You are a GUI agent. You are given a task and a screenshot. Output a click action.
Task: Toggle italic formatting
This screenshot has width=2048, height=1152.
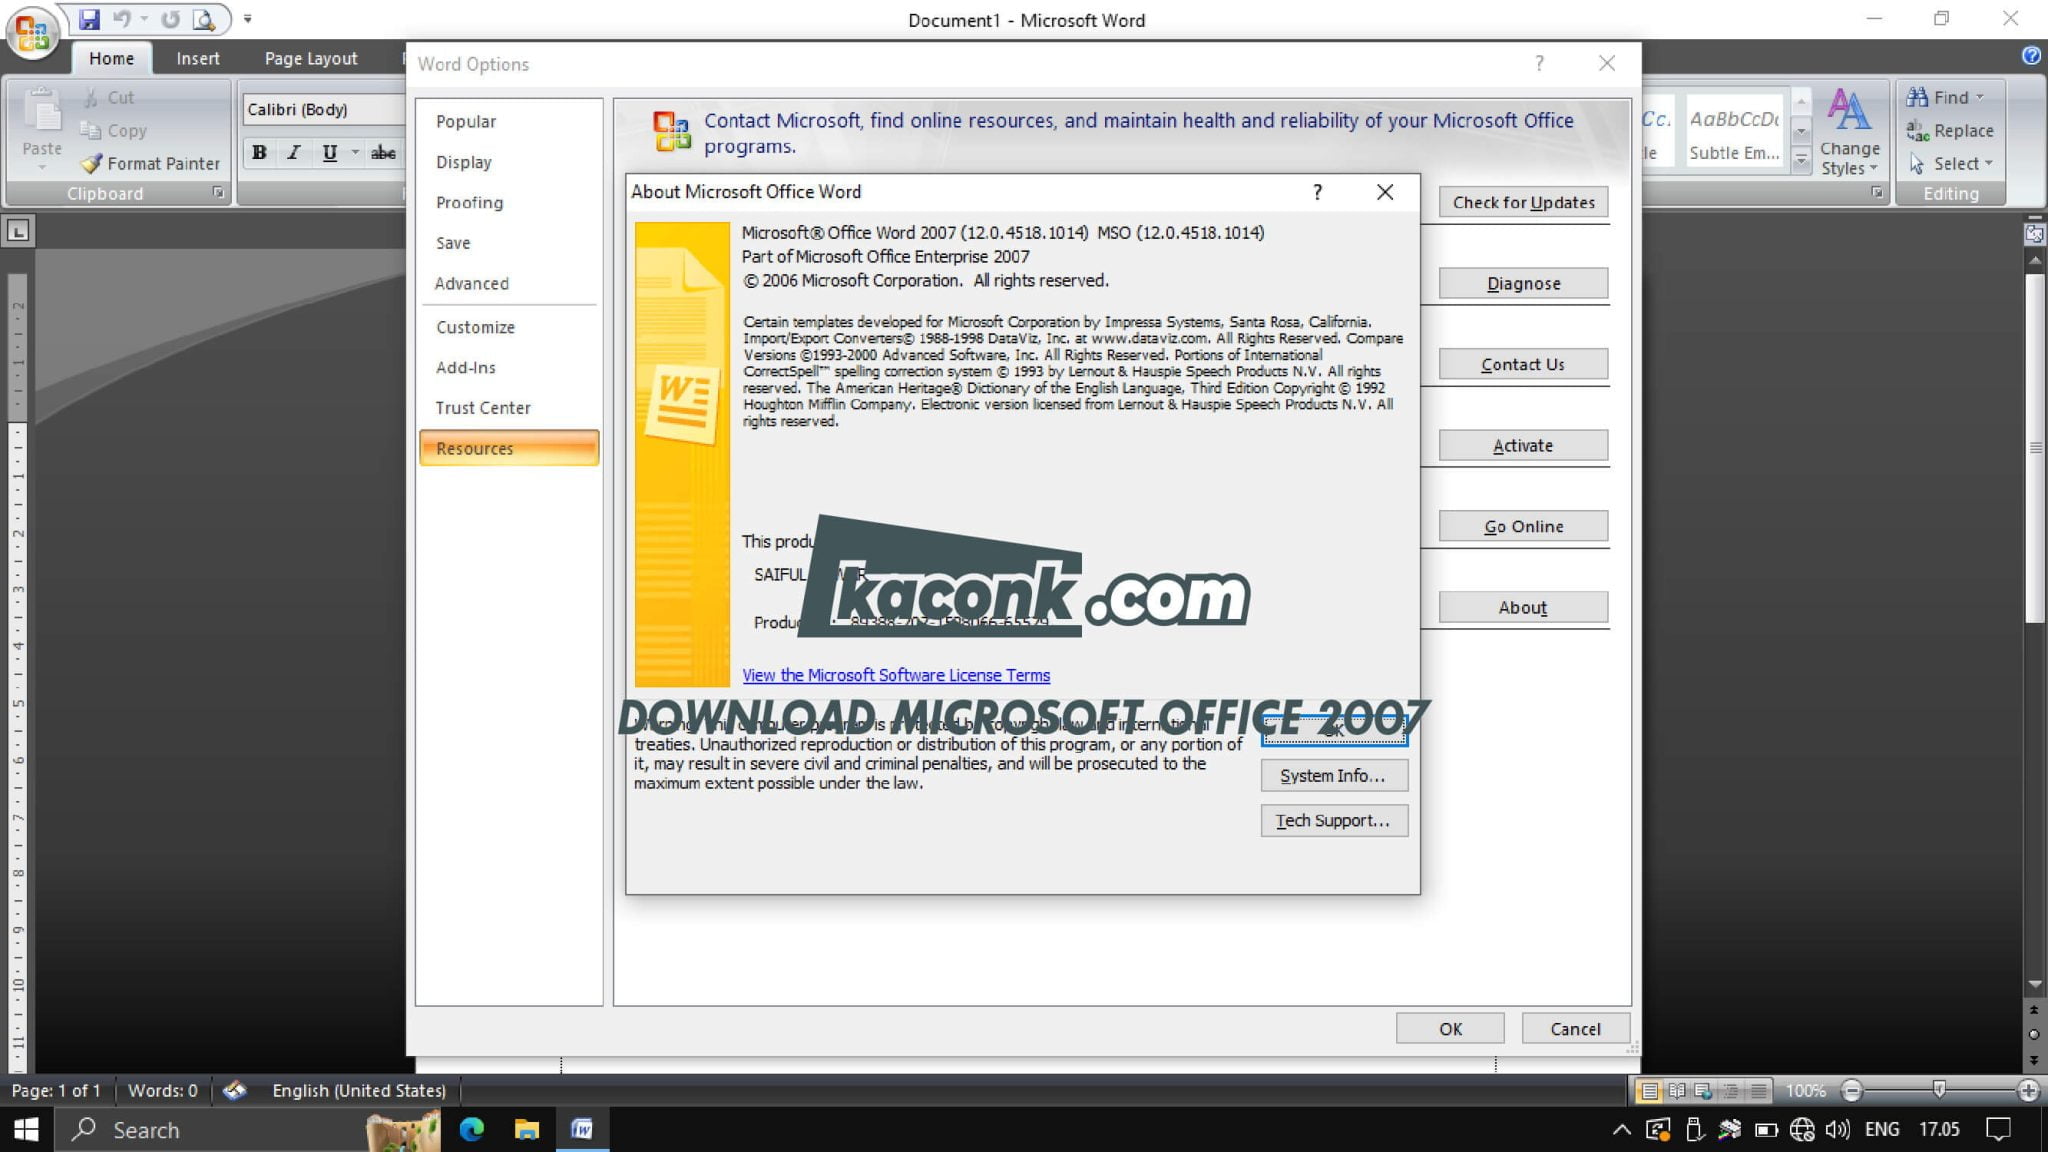coord(292,152)
